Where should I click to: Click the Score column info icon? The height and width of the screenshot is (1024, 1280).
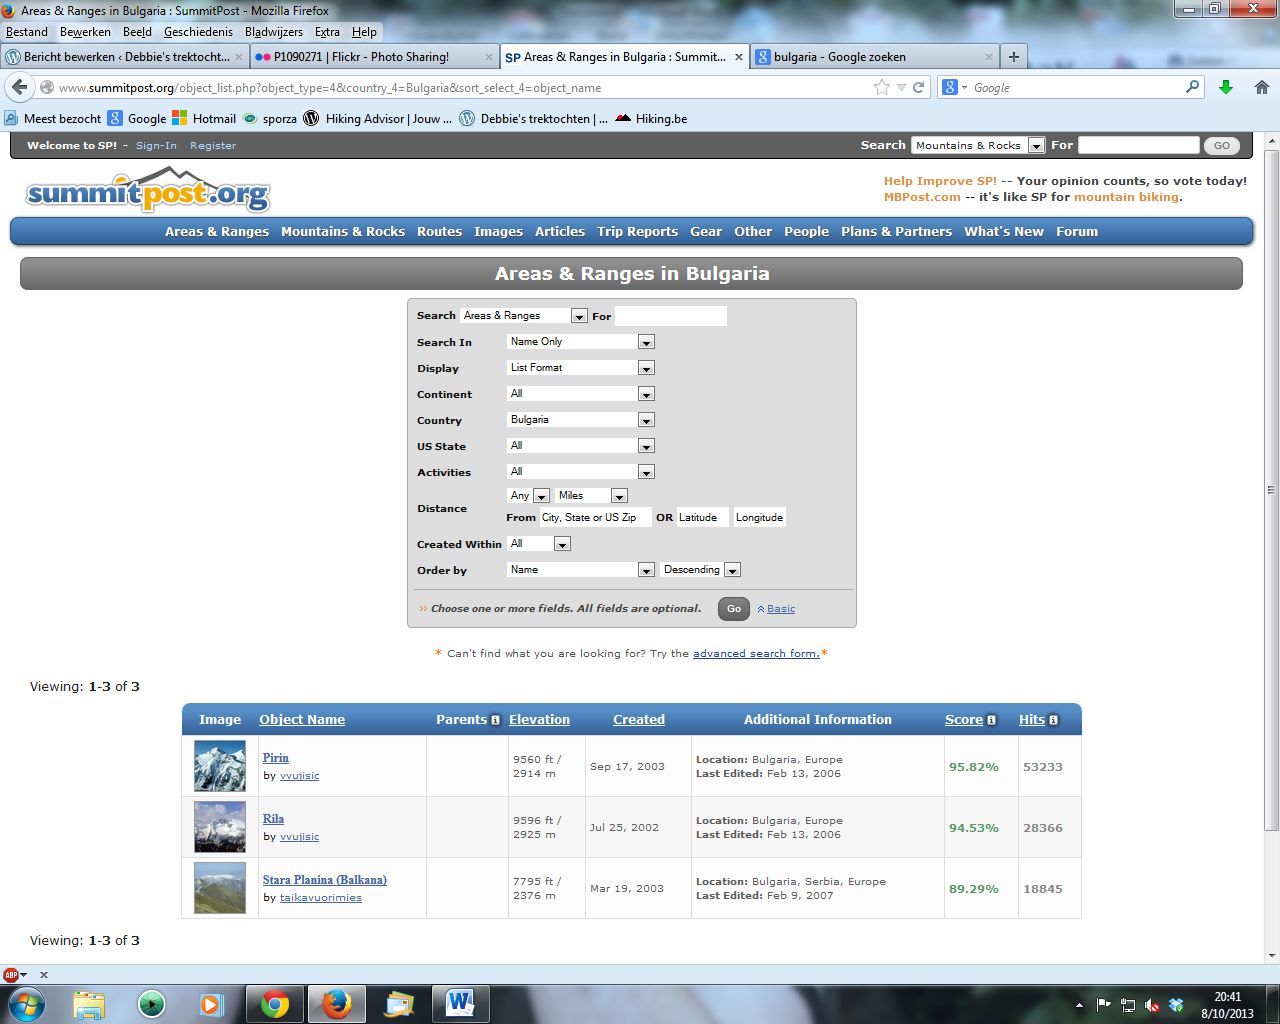[991, 720]
